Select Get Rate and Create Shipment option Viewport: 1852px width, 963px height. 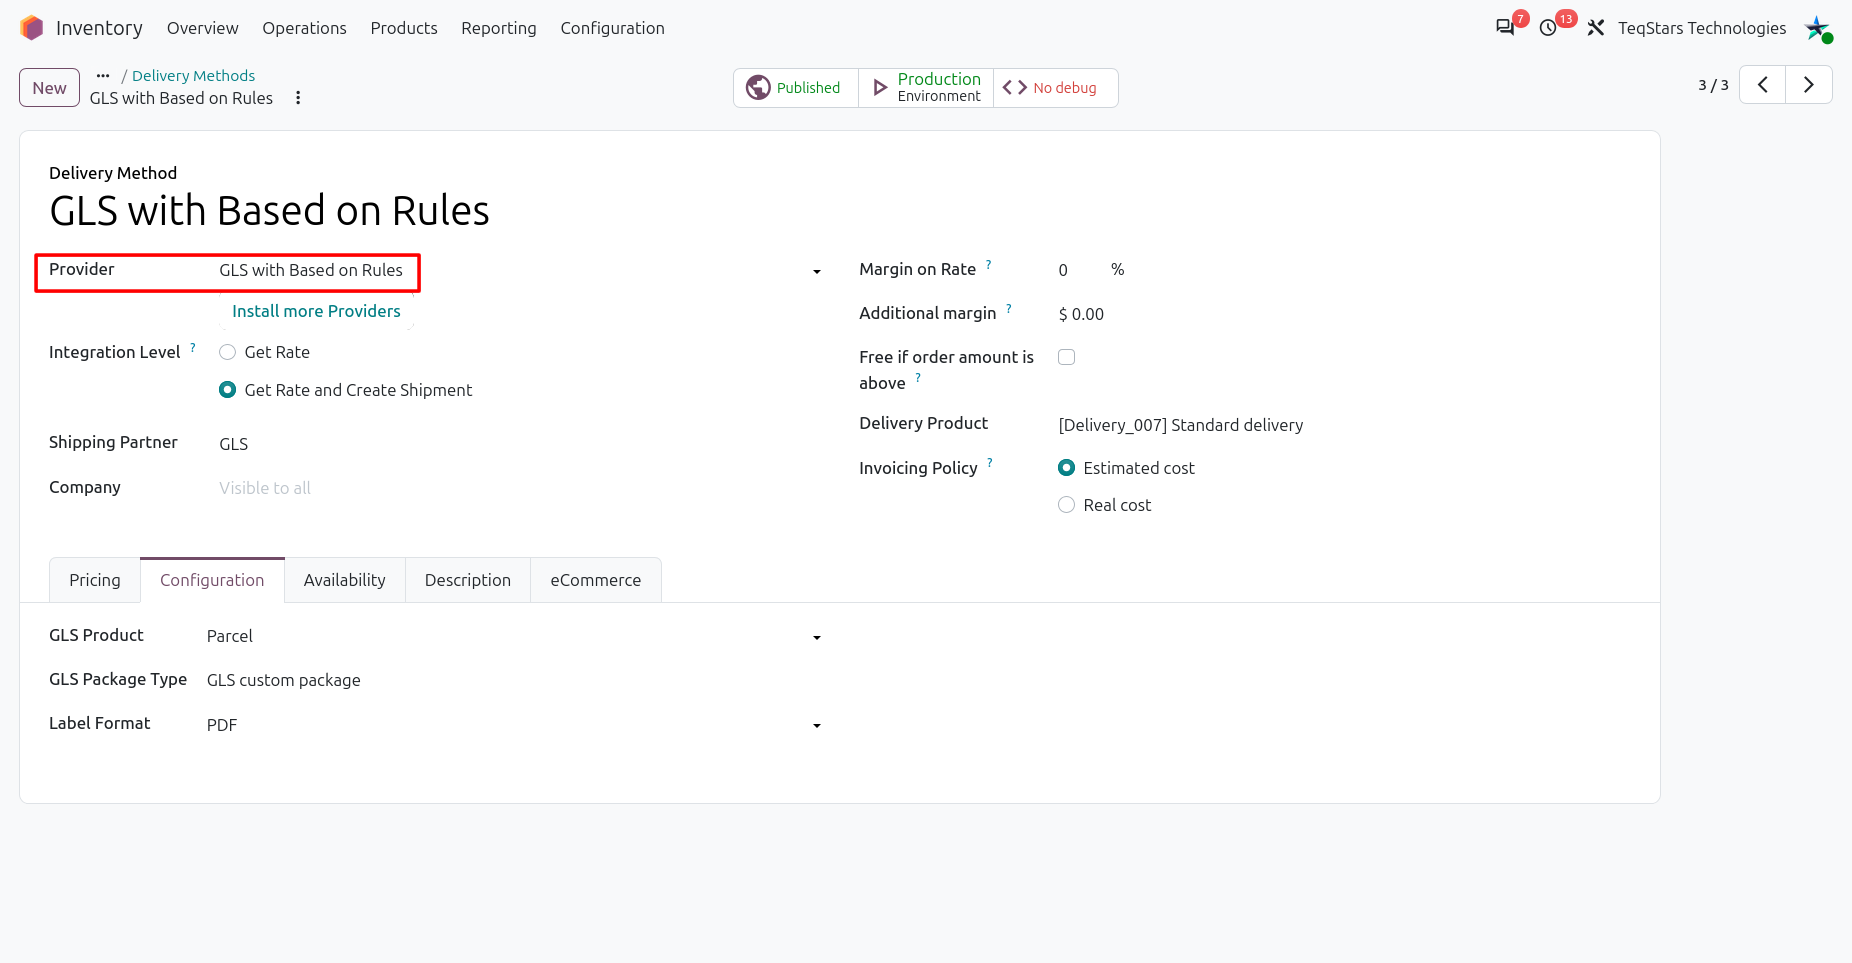(x=228, y=390)
